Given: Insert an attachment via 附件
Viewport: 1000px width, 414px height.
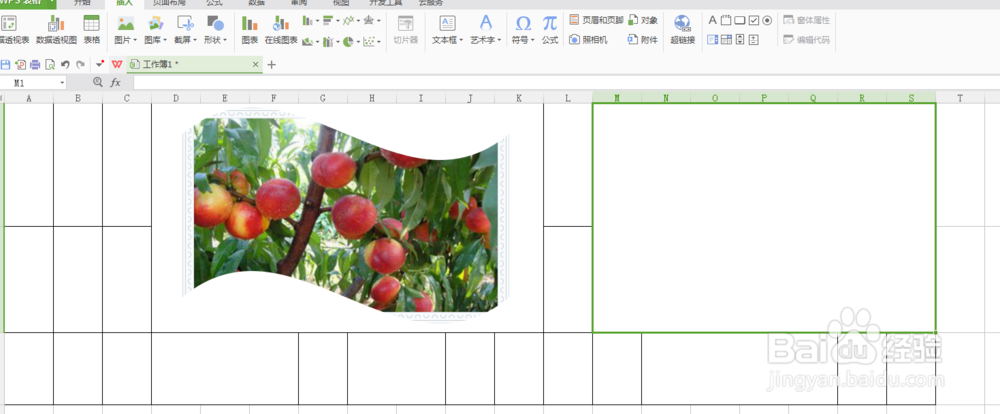Looking at the screenshot, I should tap(643, 40).
